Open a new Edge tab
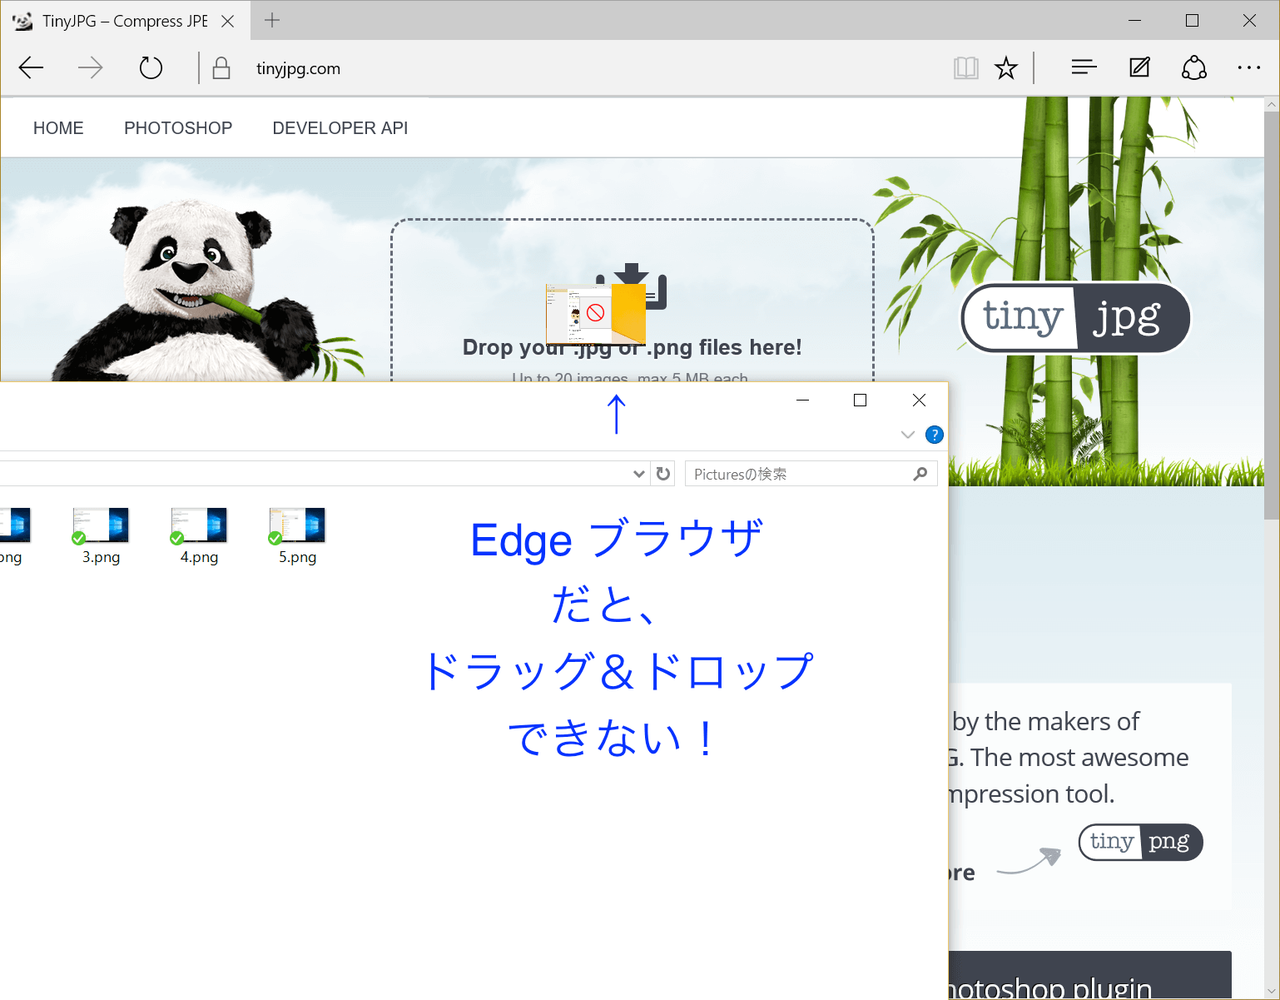The image size is (1280, 1000). (x=272, y=20)
